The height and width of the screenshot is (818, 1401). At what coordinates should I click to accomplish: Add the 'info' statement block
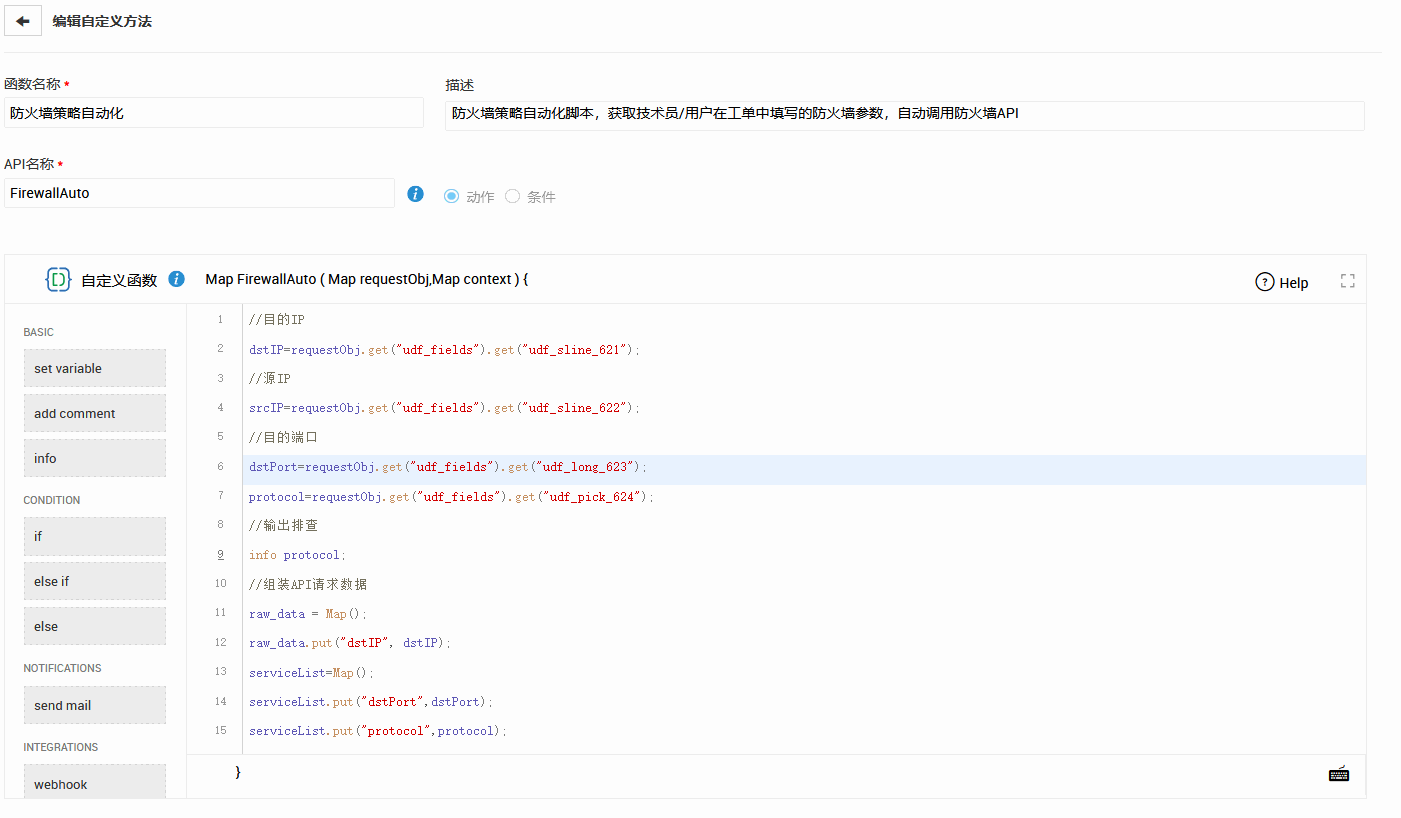coord(95,458)
